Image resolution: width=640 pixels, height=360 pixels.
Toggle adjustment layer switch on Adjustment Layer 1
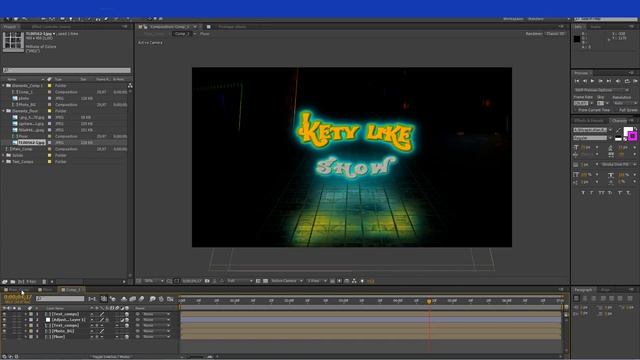(x=122, y=320)
